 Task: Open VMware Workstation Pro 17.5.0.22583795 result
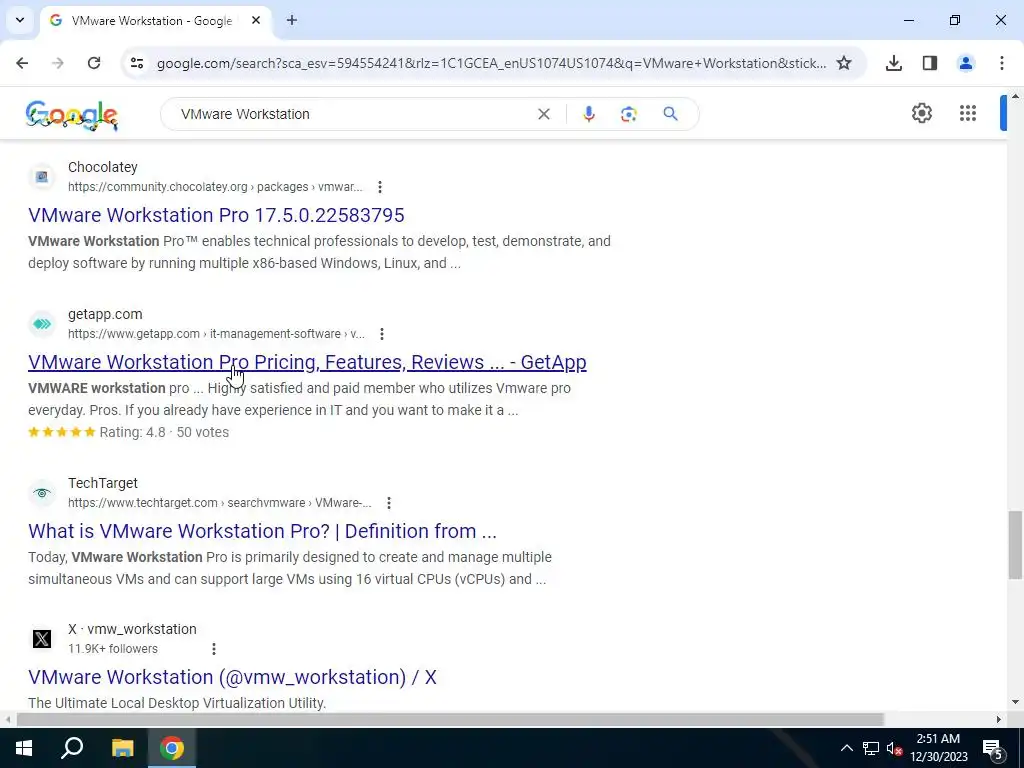click(216, 215)
